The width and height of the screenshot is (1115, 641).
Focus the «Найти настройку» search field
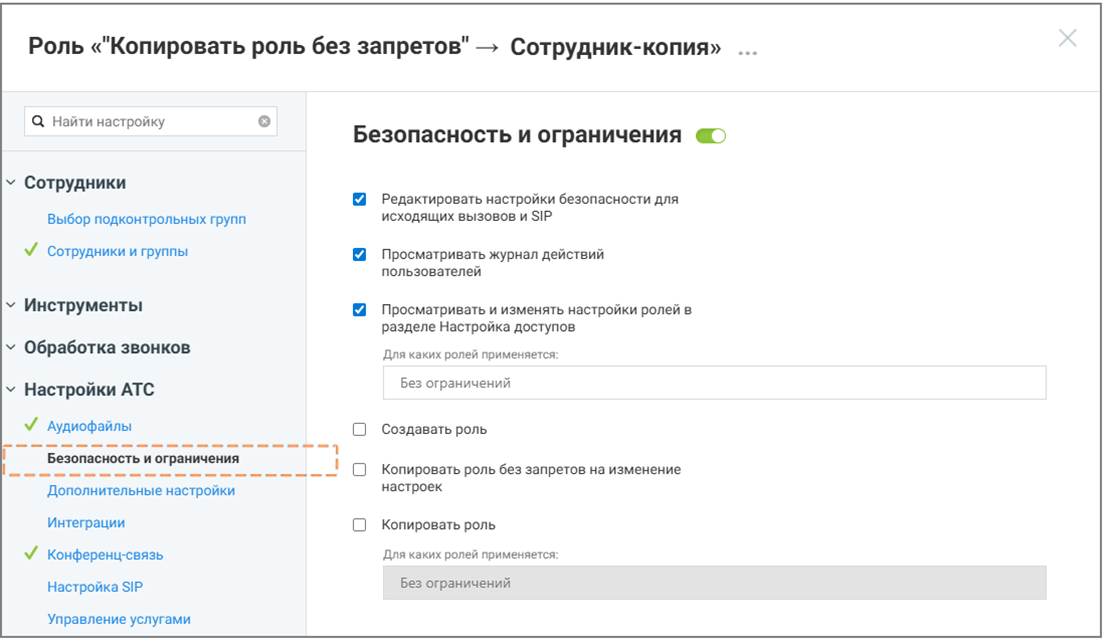click(x=151, y=122)
